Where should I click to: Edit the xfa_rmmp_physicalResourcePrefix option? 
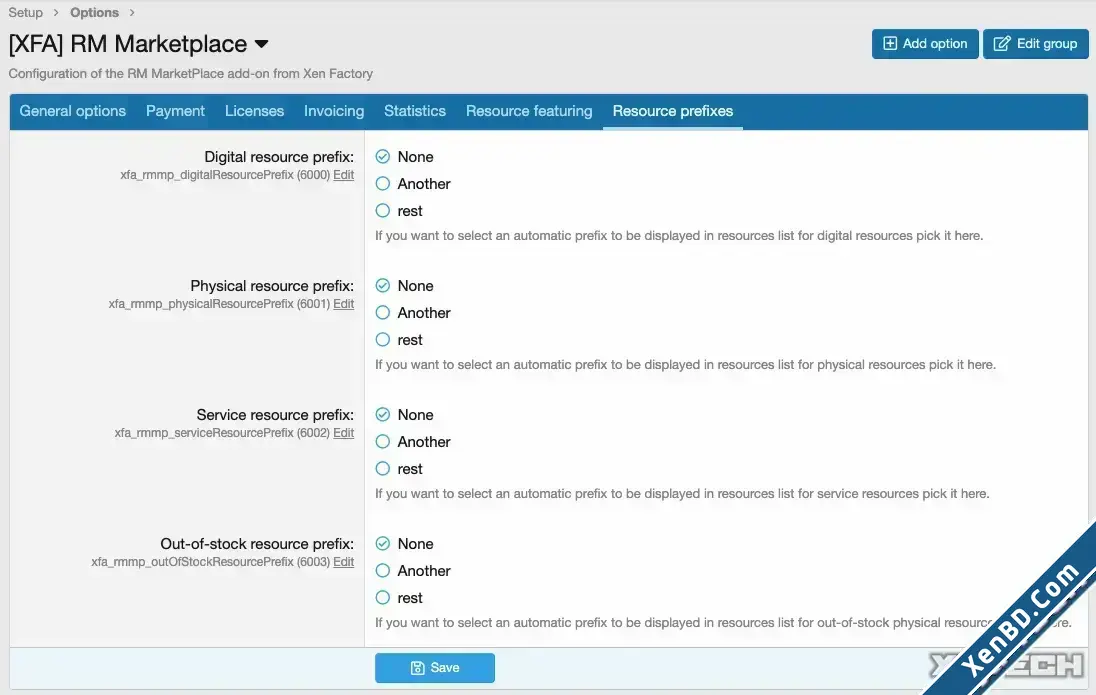[x=343, y=304]
